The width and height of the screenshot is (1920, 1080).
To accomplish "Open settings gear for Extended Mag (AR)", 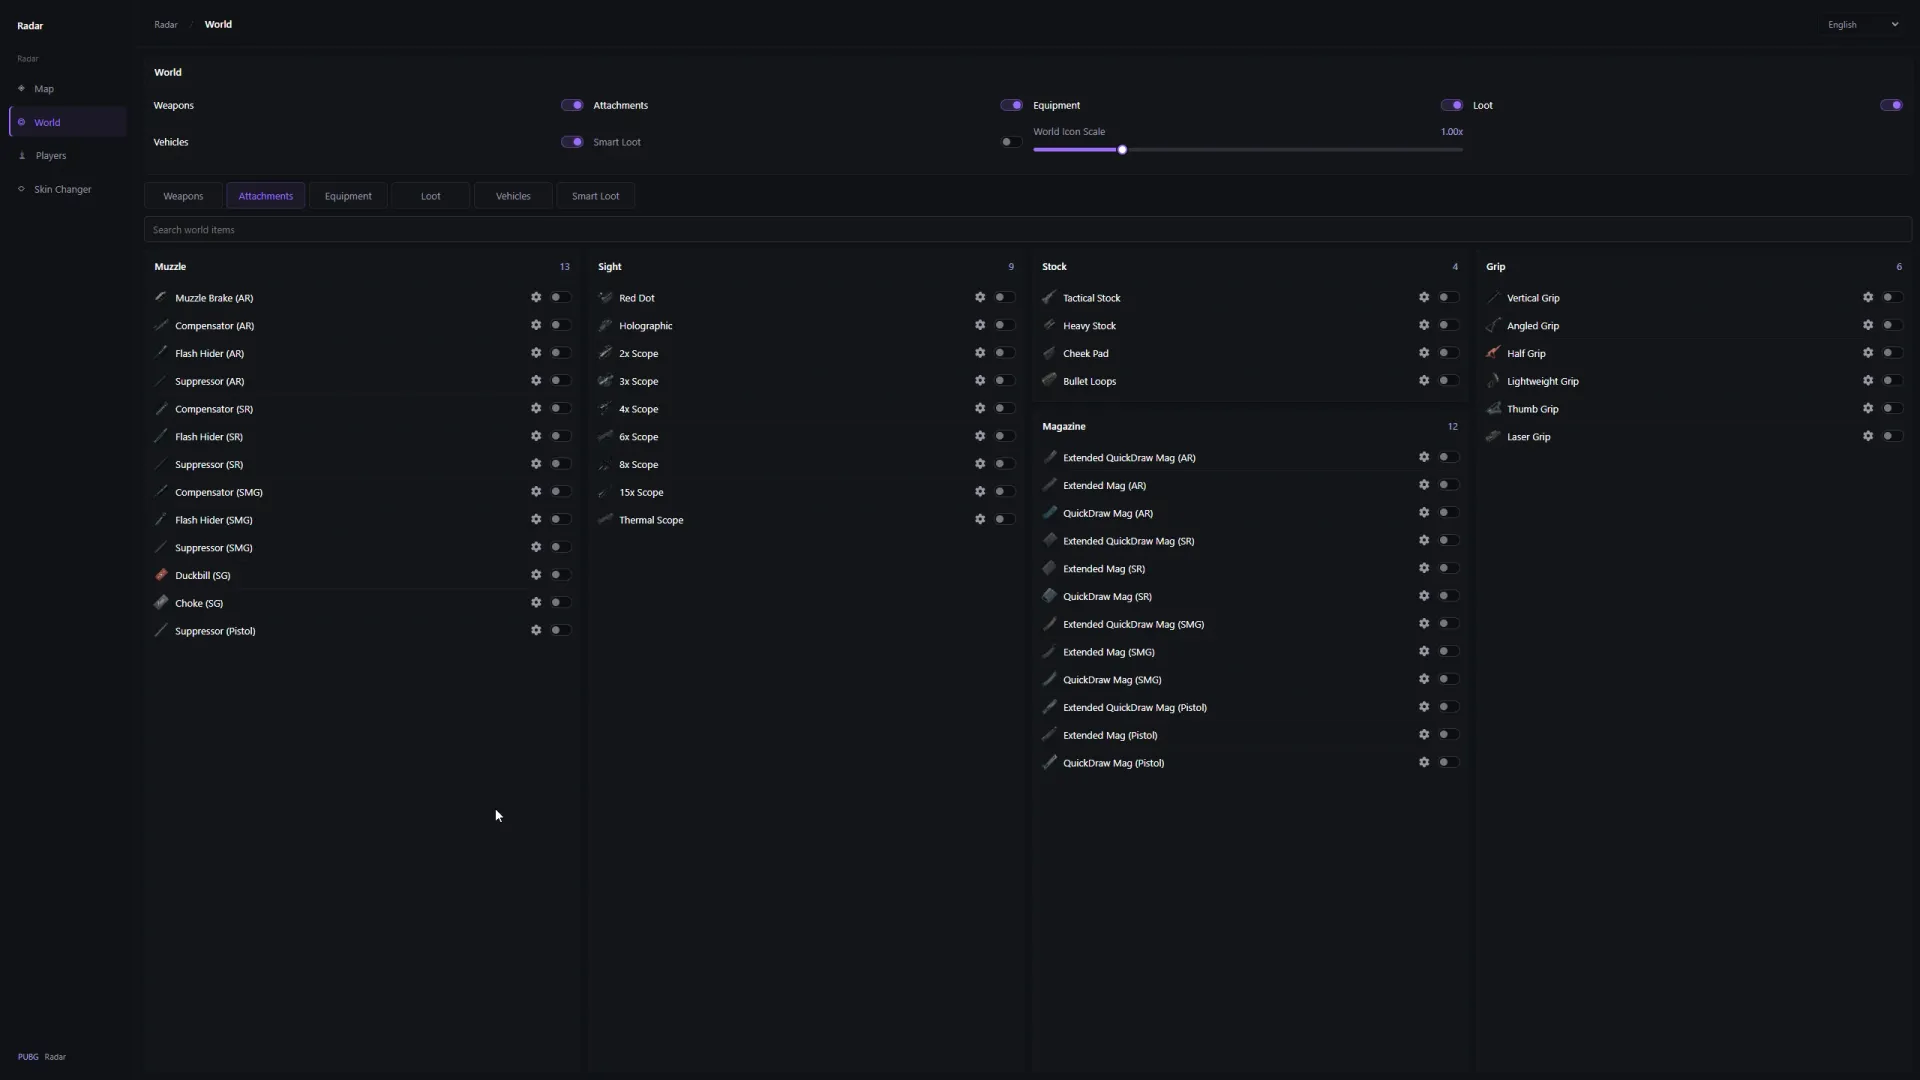I will [1424, 485].
